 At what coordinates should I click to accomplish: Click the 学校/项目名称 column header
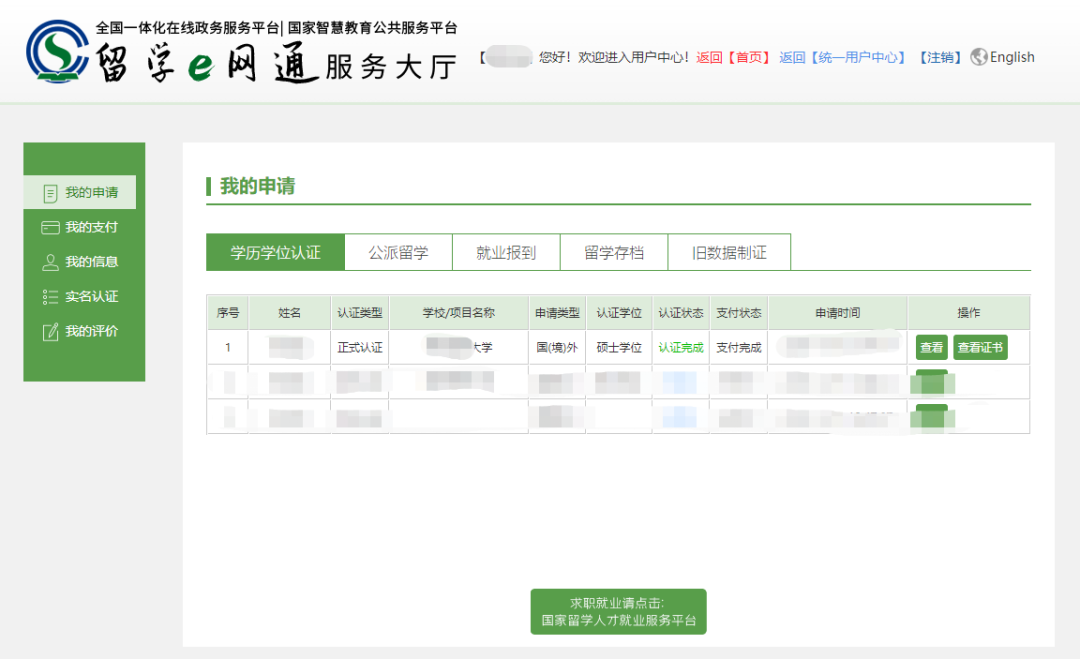[x=459, y=313]
